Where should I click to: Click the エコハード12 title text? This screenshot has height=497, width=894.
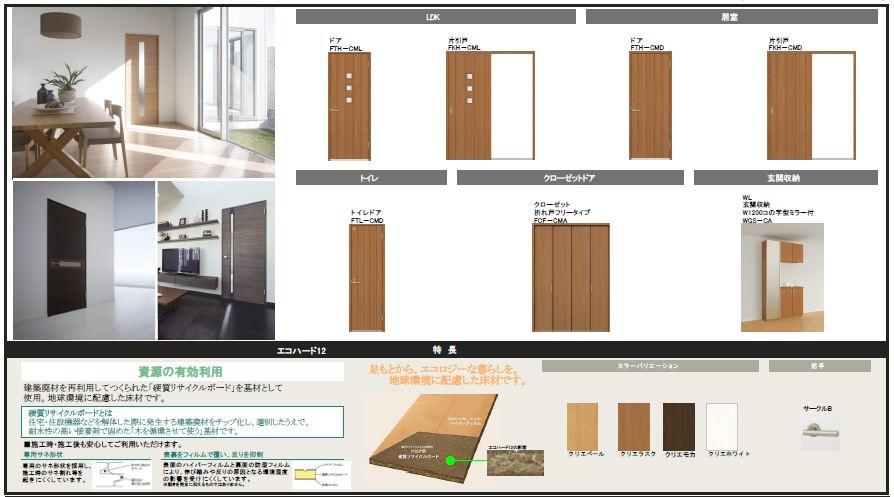pos(302,351)
